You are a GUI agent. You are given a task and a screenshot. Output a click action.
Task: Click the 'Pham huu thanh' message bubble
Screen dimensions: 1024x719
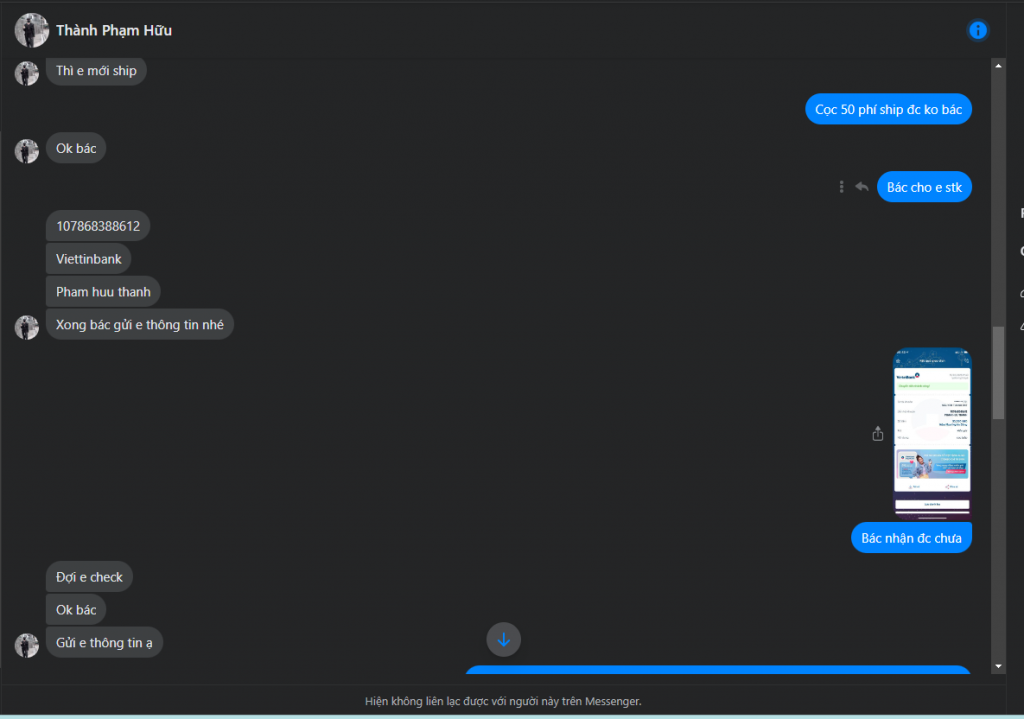pos(103,292)
